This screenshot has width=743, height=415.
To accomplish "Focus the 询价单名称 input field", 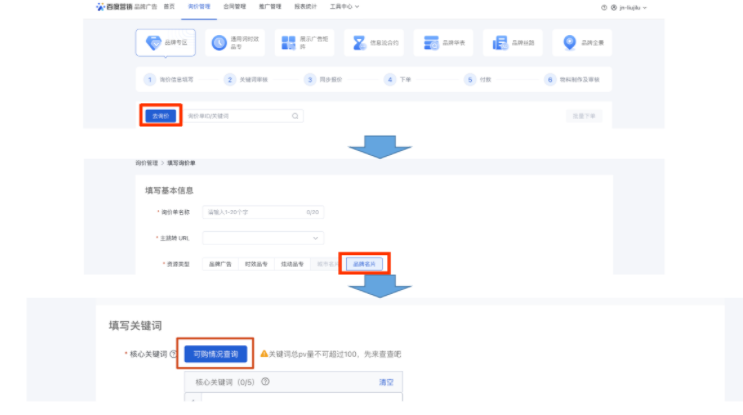I will click(x=263, y=212).
